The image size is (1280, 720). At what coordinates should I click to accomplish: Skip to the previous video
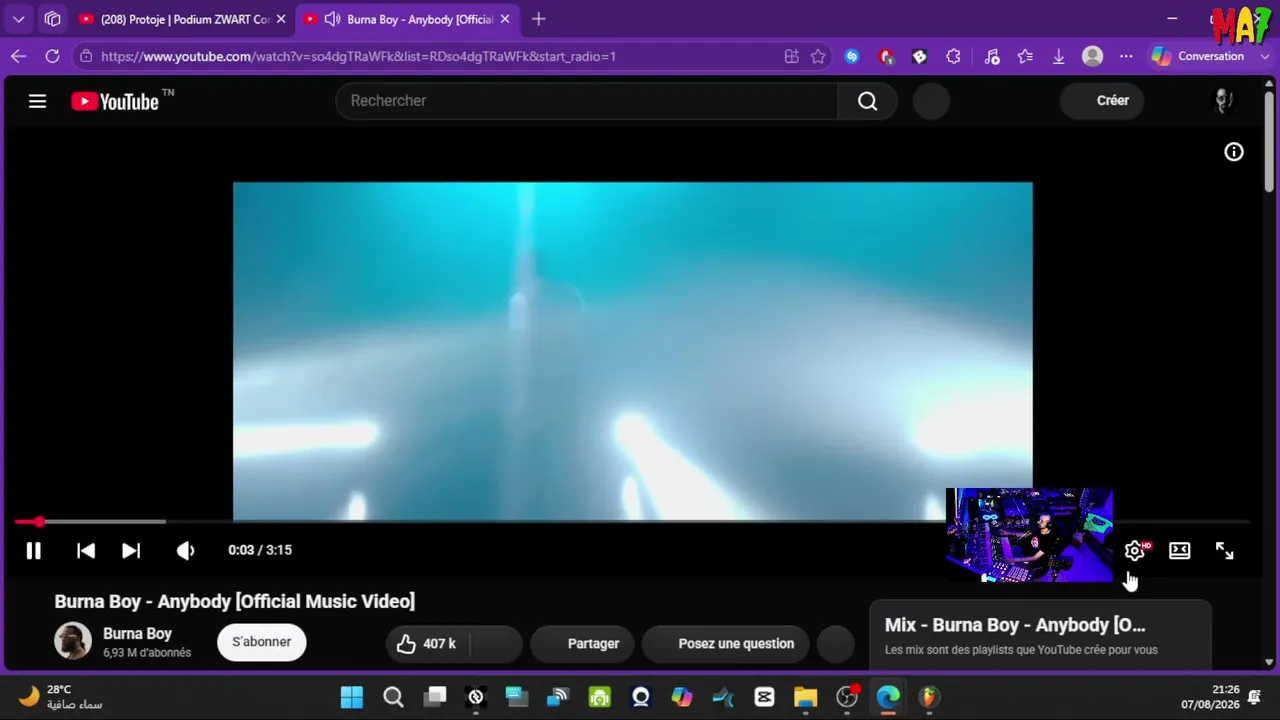(86, 550)
